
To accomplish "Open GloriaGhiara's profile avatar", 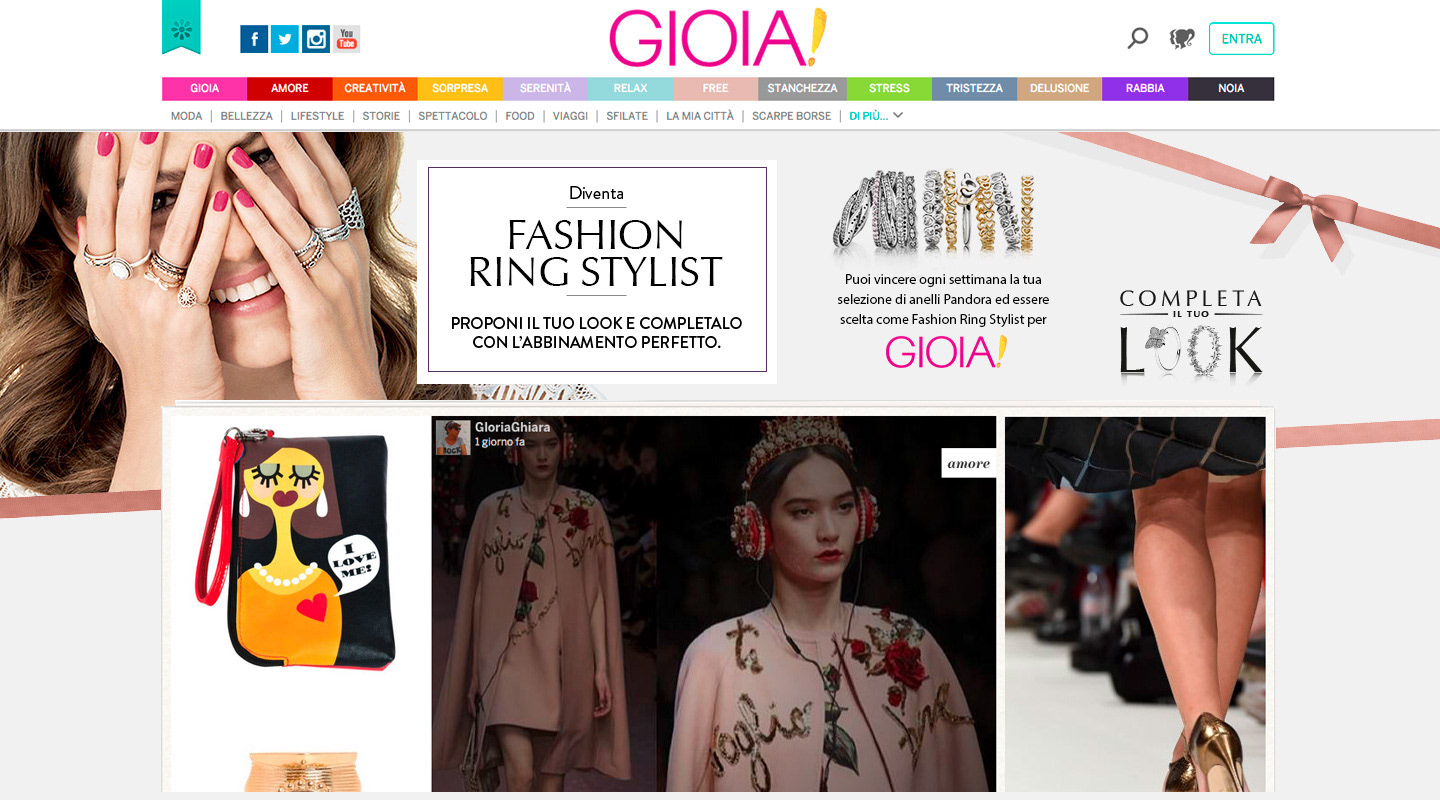I will click(453, 437).
